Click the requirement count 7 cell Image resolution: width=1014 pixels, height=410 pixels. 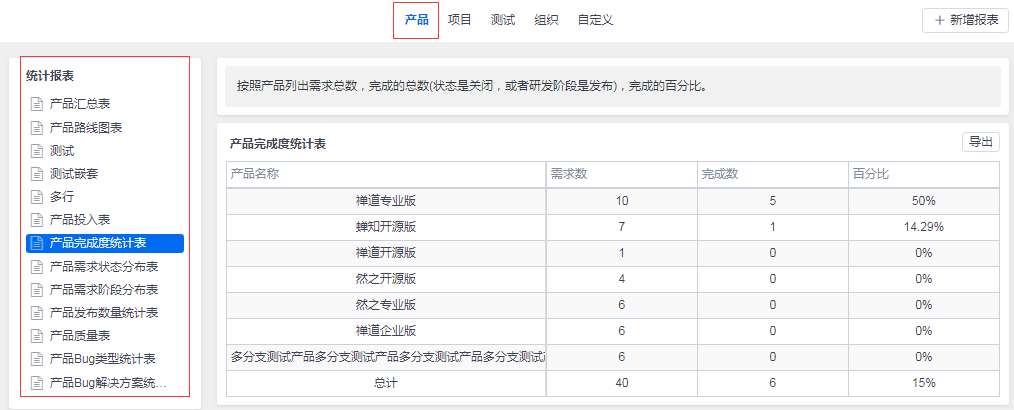(x=621, y=227)
